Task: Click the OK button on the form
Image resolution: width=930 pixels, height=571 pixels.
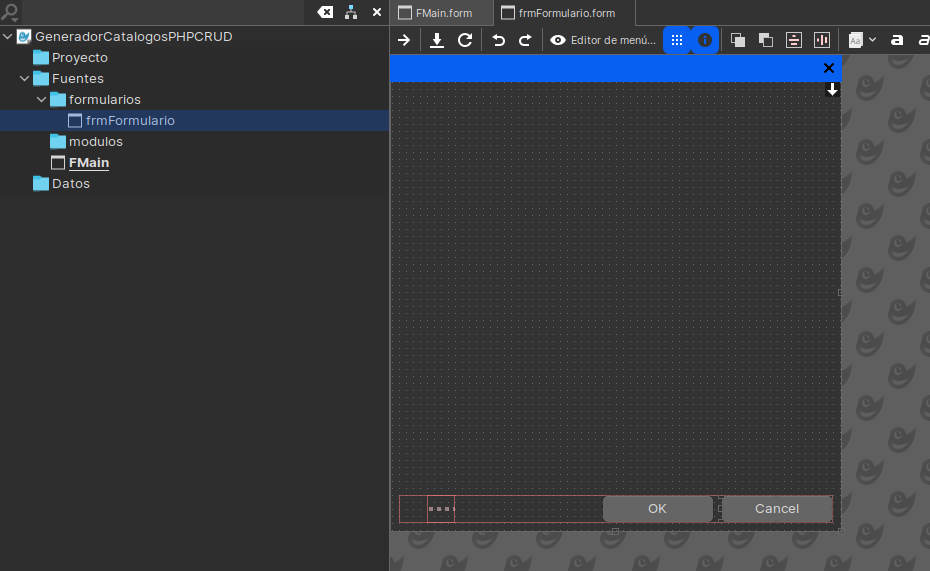Action: [x=657, y=509]
